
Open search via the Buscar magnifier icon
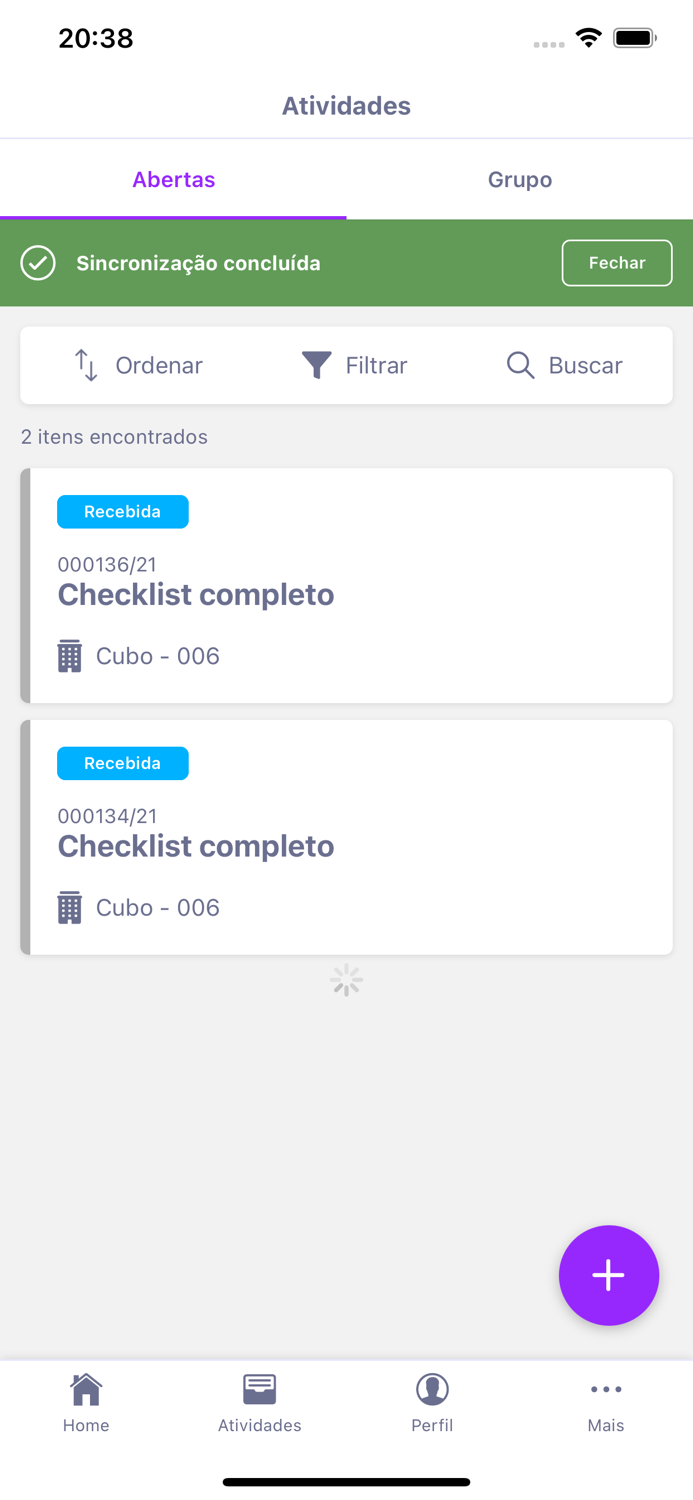tap(520, 365)
